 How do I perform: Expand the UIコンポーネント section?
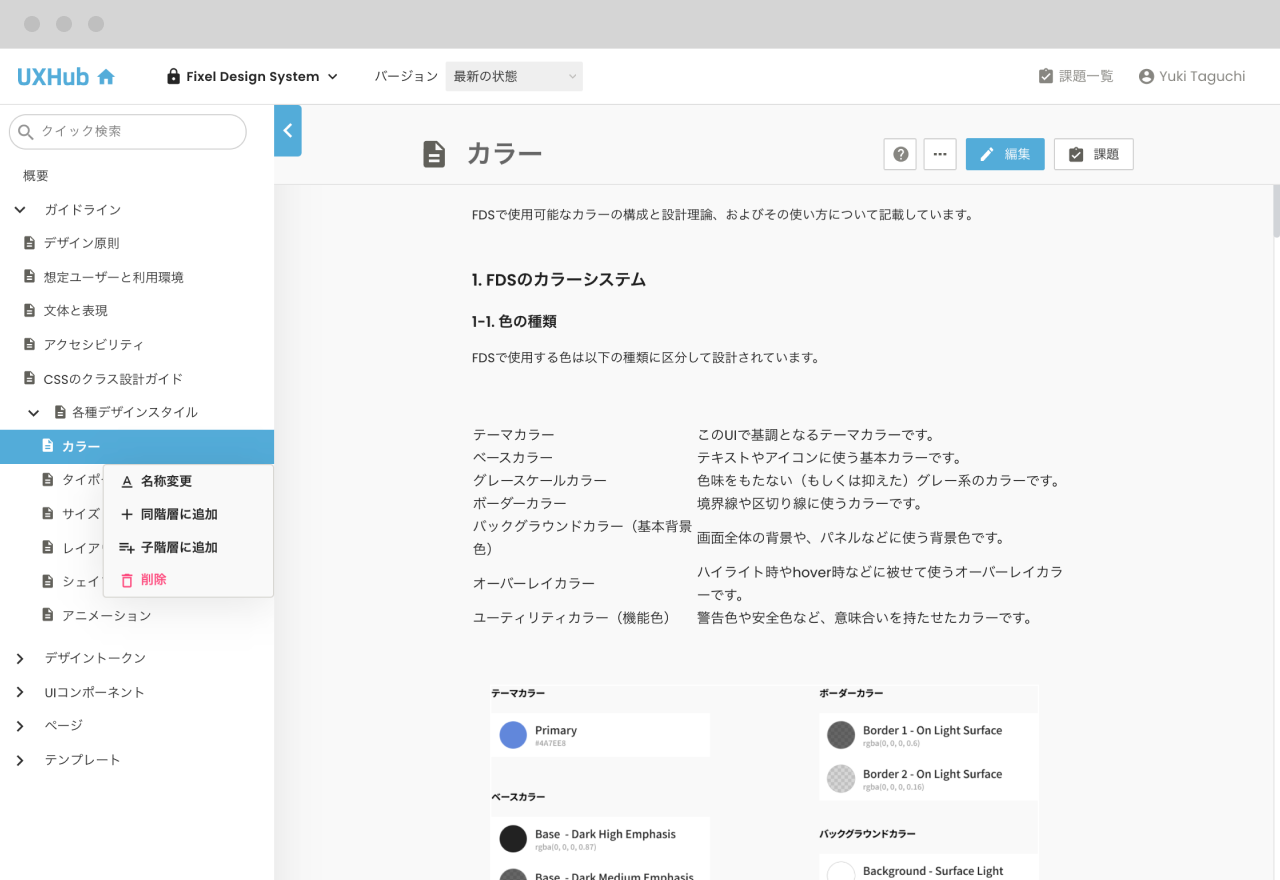coord(20,691)
